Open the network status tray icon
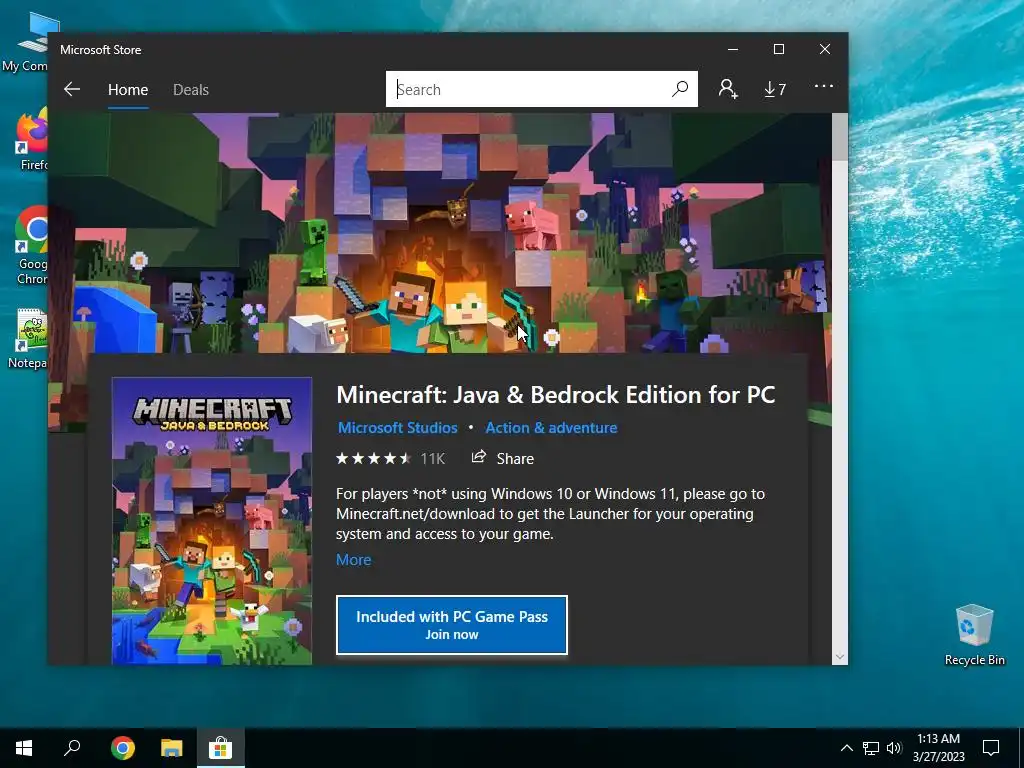This screenshot has height=768, width=1024. pyautogui.click(x=871, y=748)
